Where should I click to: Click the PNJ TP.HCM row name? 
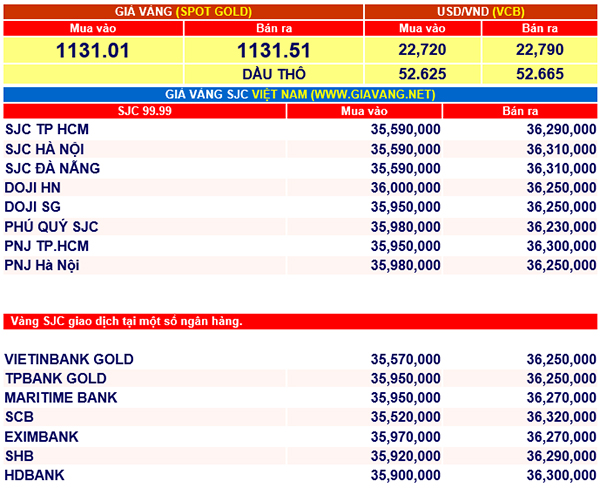pos(47,246)
